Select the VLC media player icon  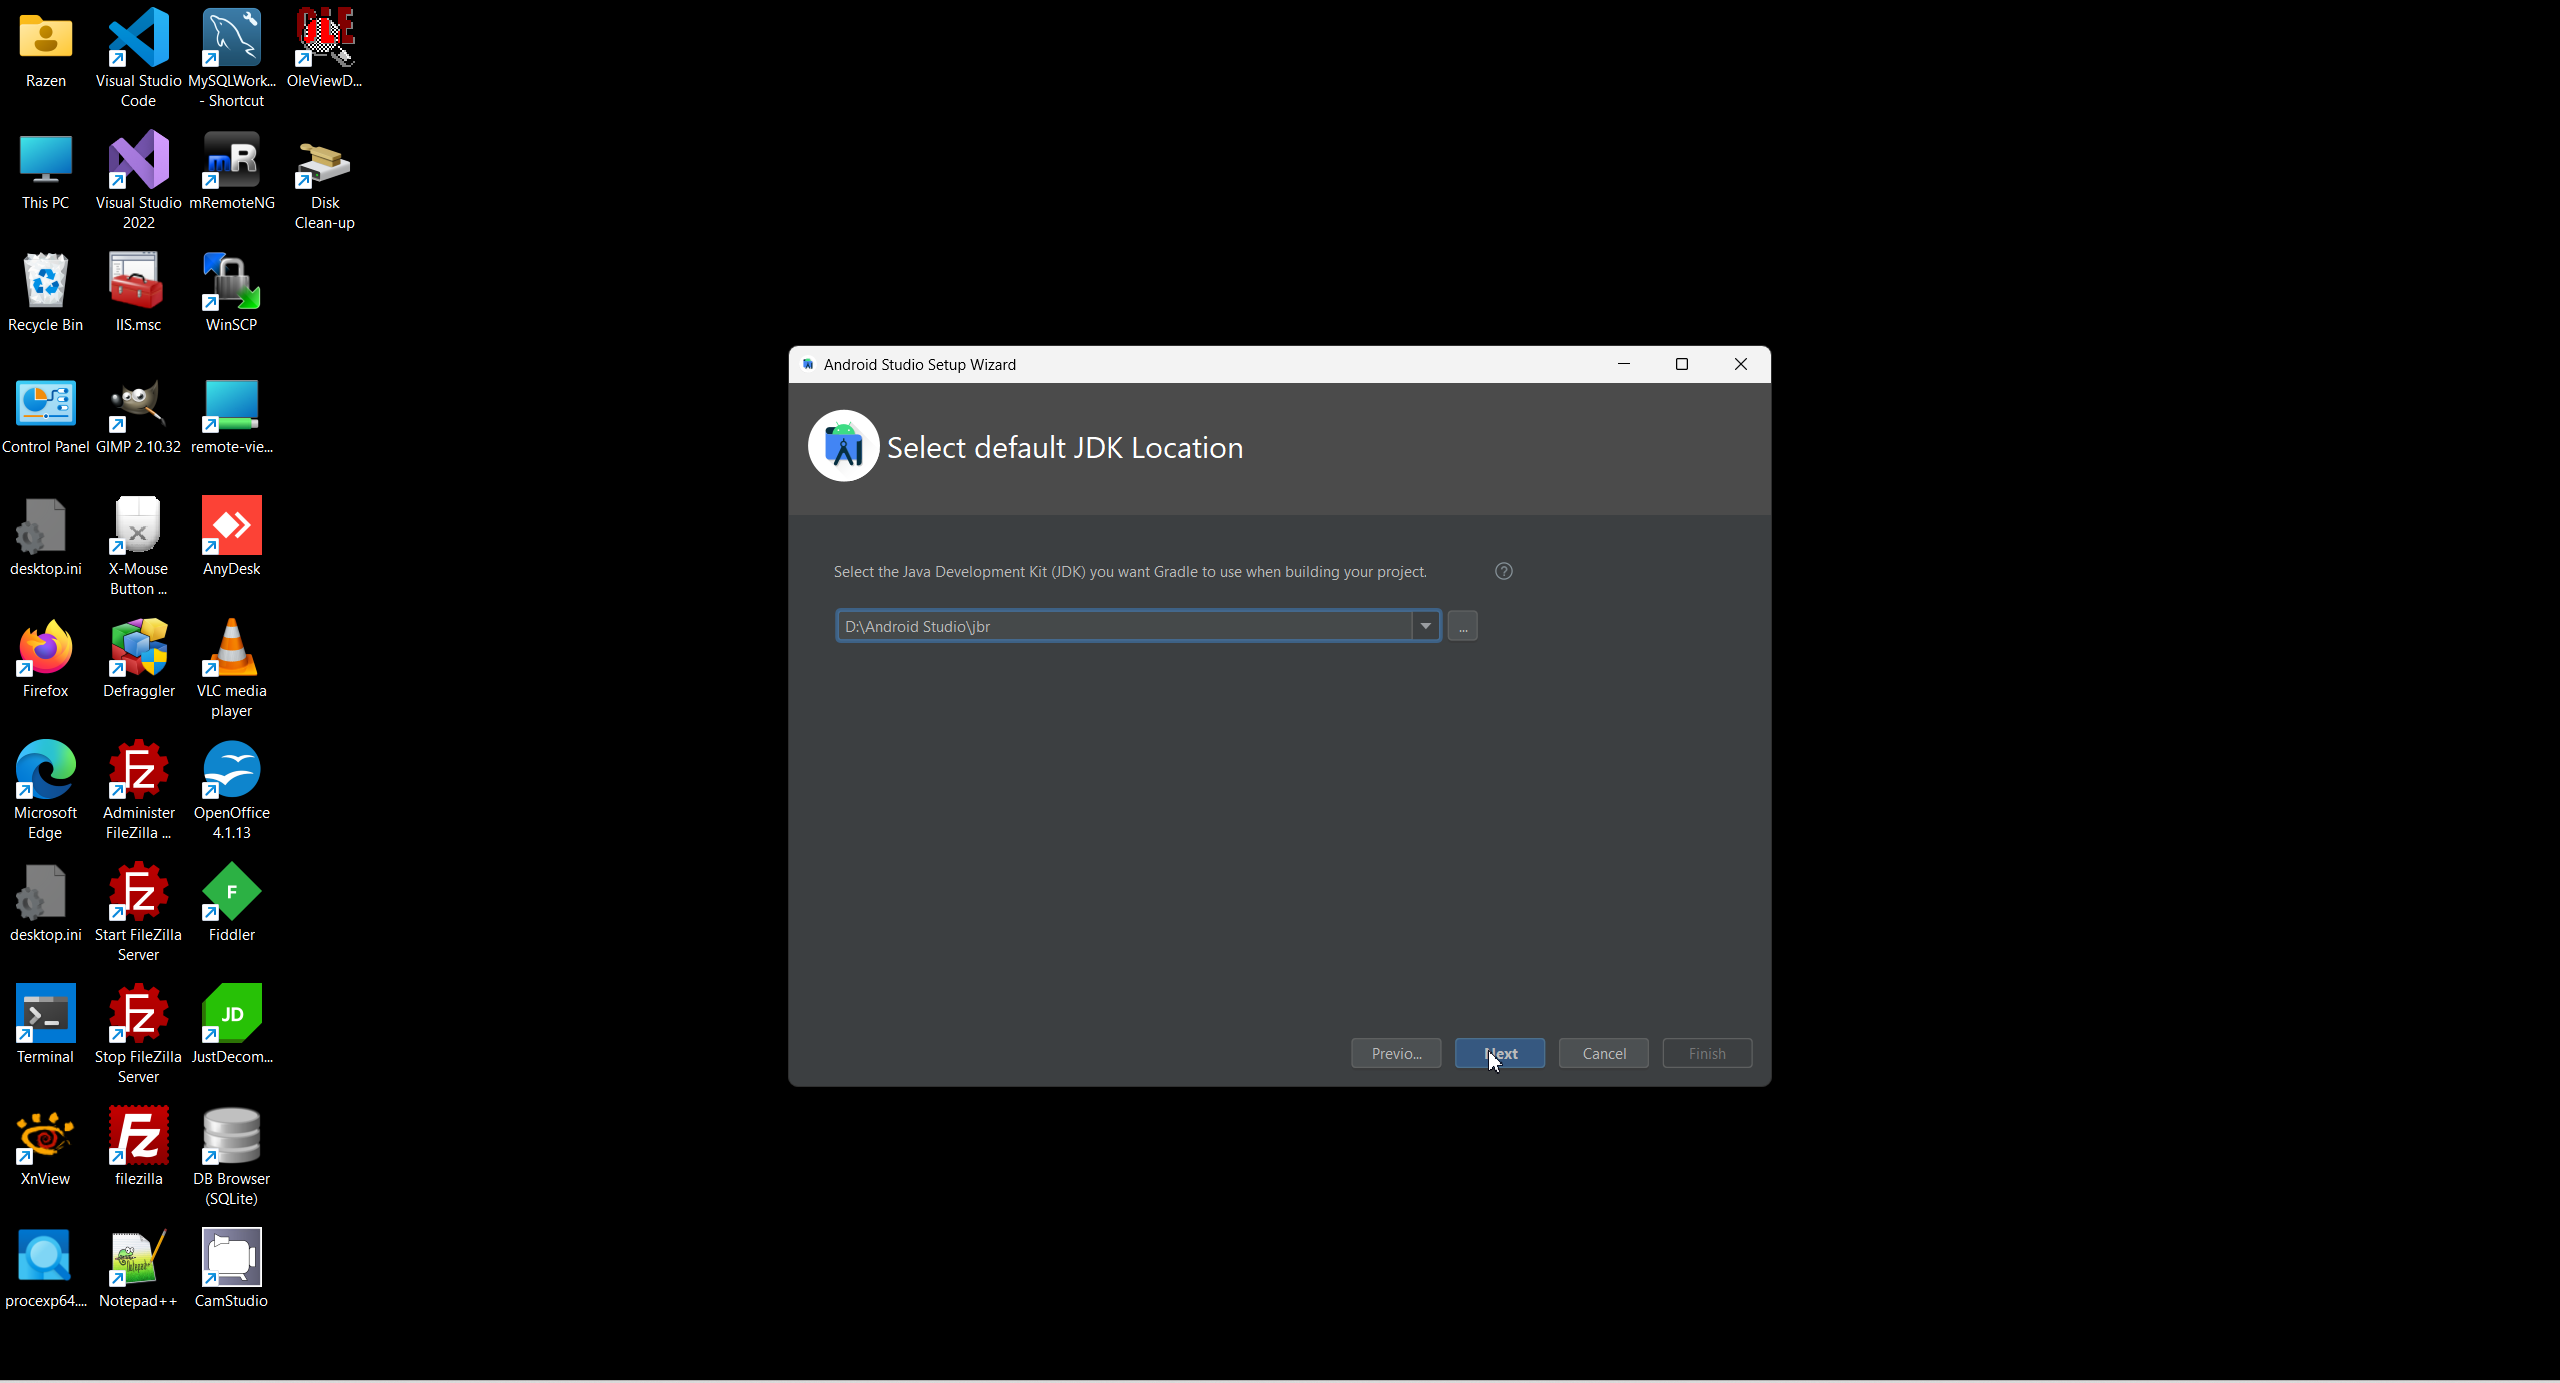point(231,650)
